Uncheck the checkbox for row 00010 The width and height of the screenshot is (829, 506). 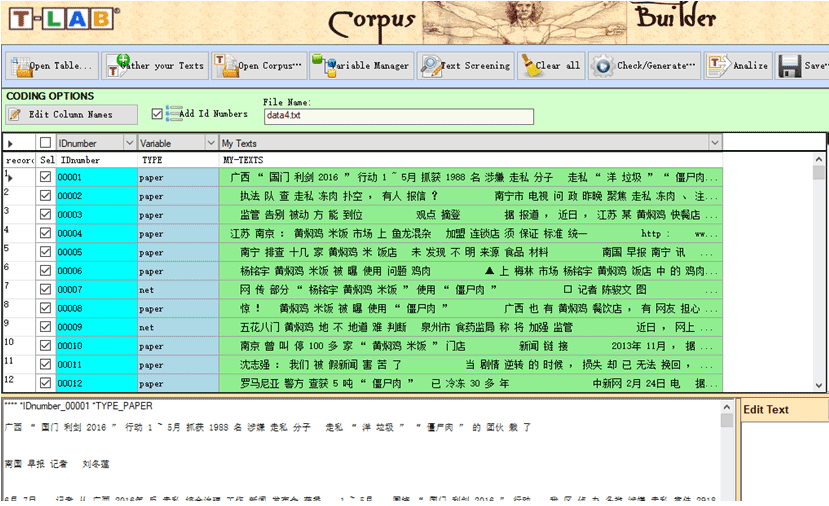pos(45,346)
